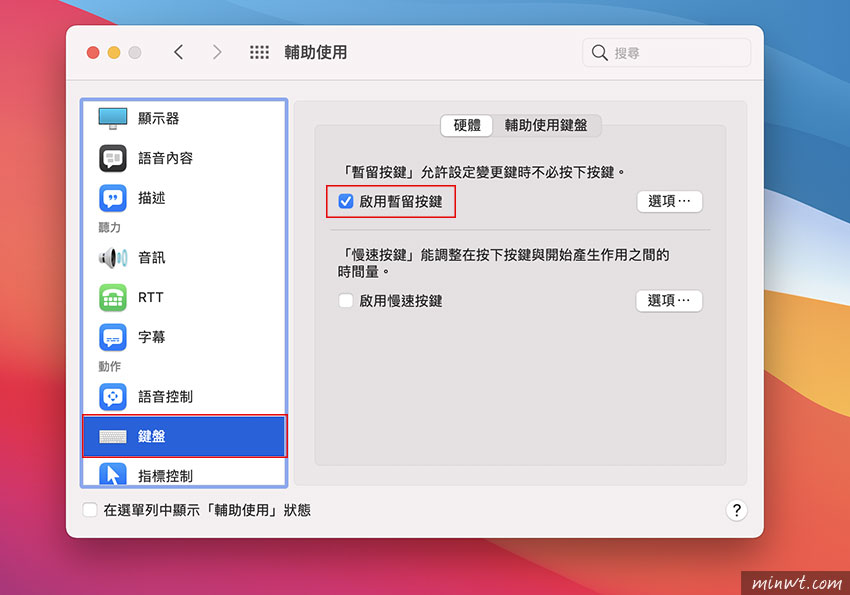Open help with the question mark button

tap(736, 510)
